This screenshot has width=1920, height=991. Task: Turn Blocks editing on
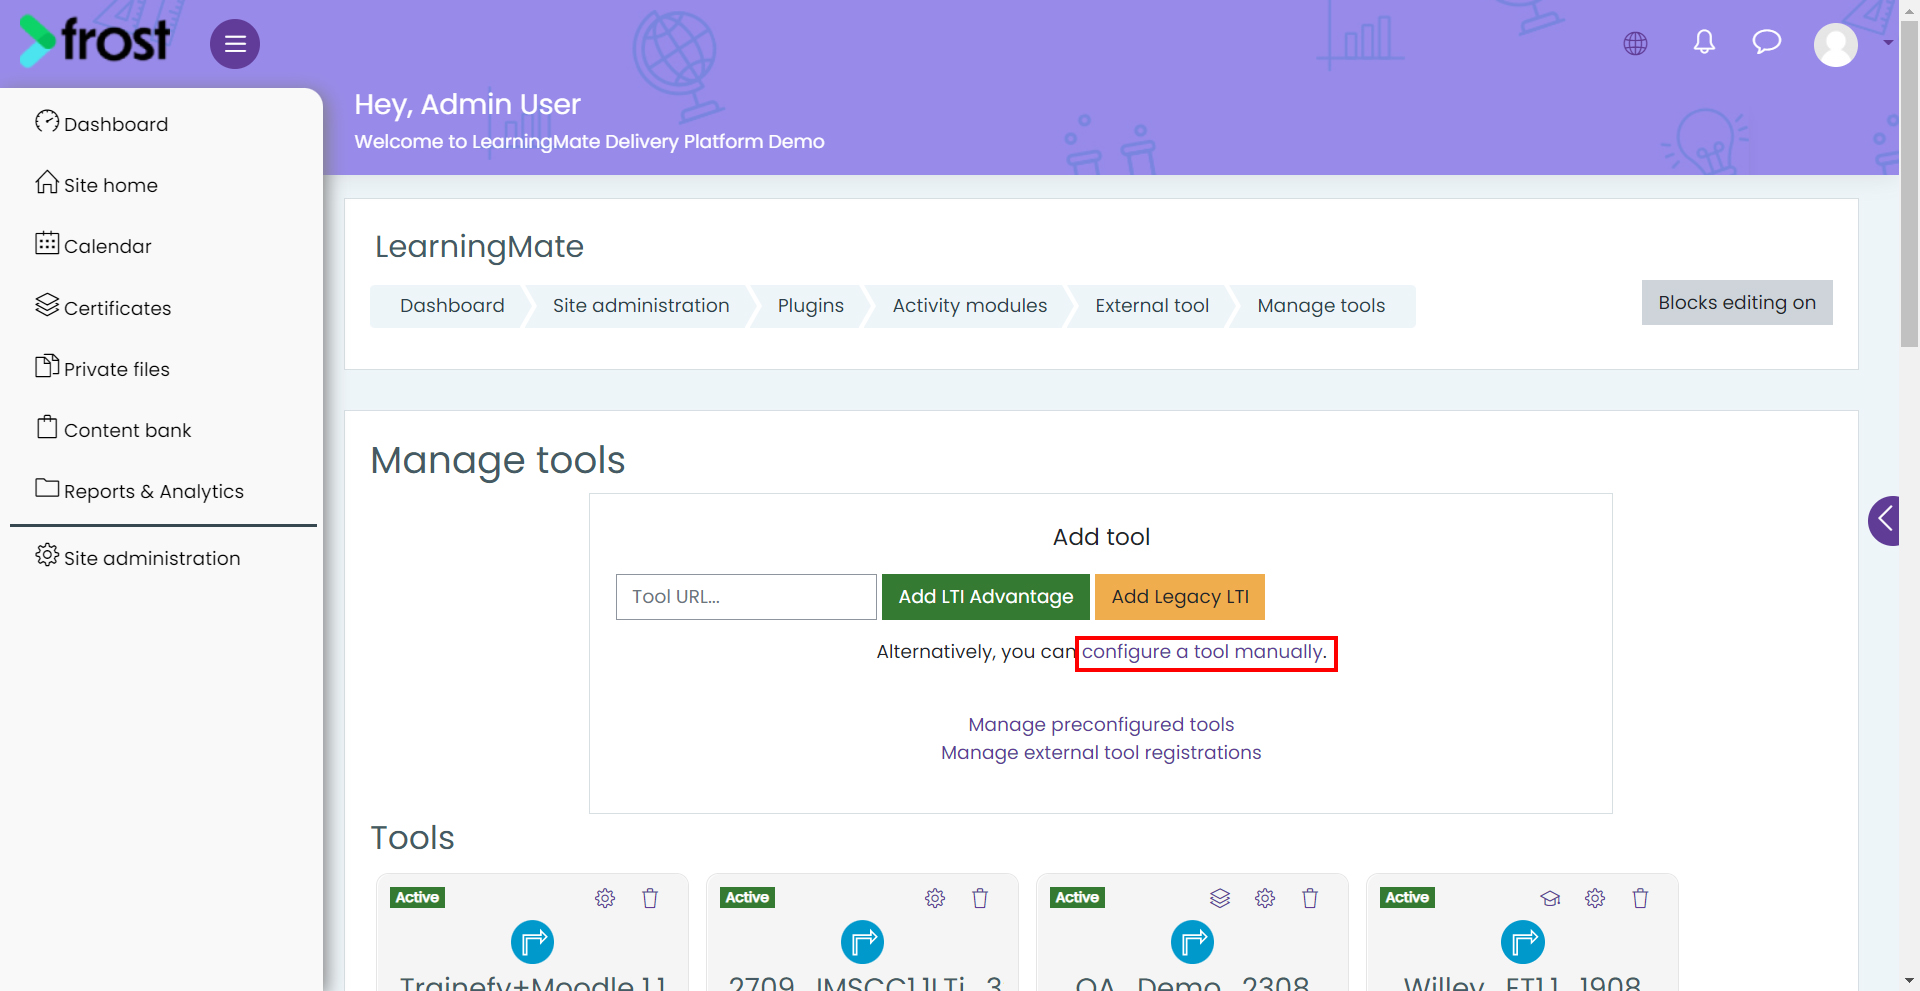[1737, 303]
